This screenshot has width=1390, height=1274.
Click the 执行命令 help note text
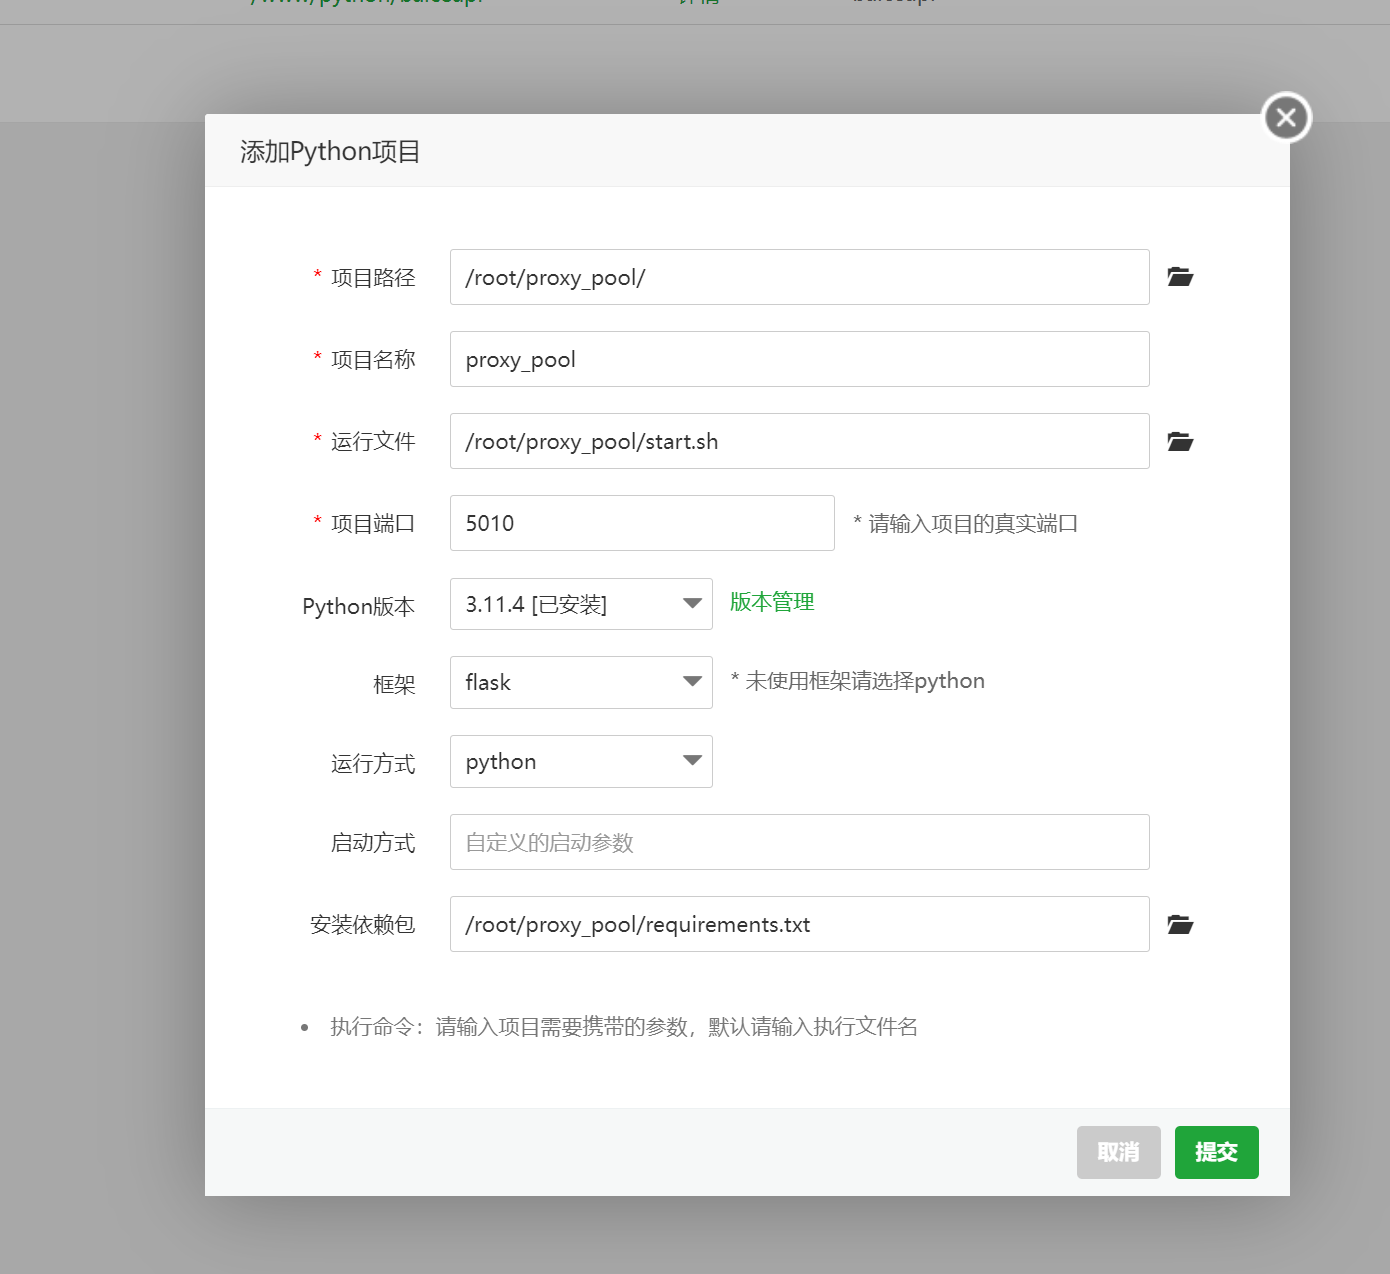[624, 1027]
